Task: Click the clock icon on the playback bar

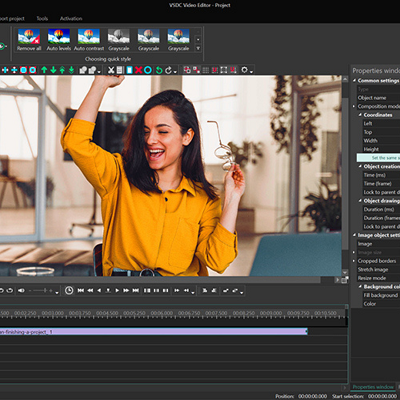Action: pyautogui.click(x=69, y=291)
